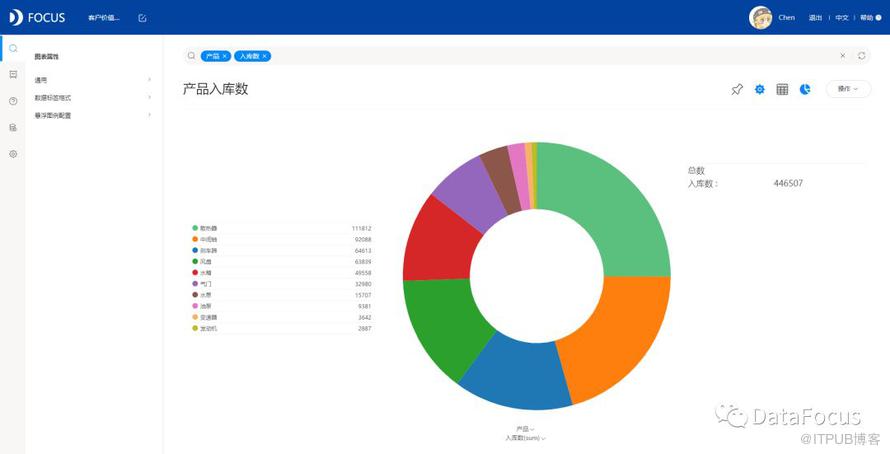Click the pink legend dot valued 9381

tap(195, 306)
